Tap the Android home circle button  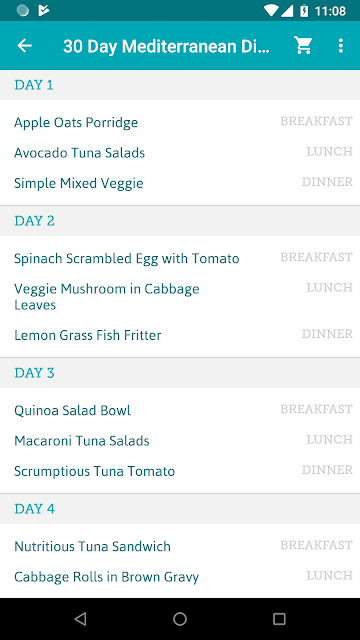click(180, 619)
